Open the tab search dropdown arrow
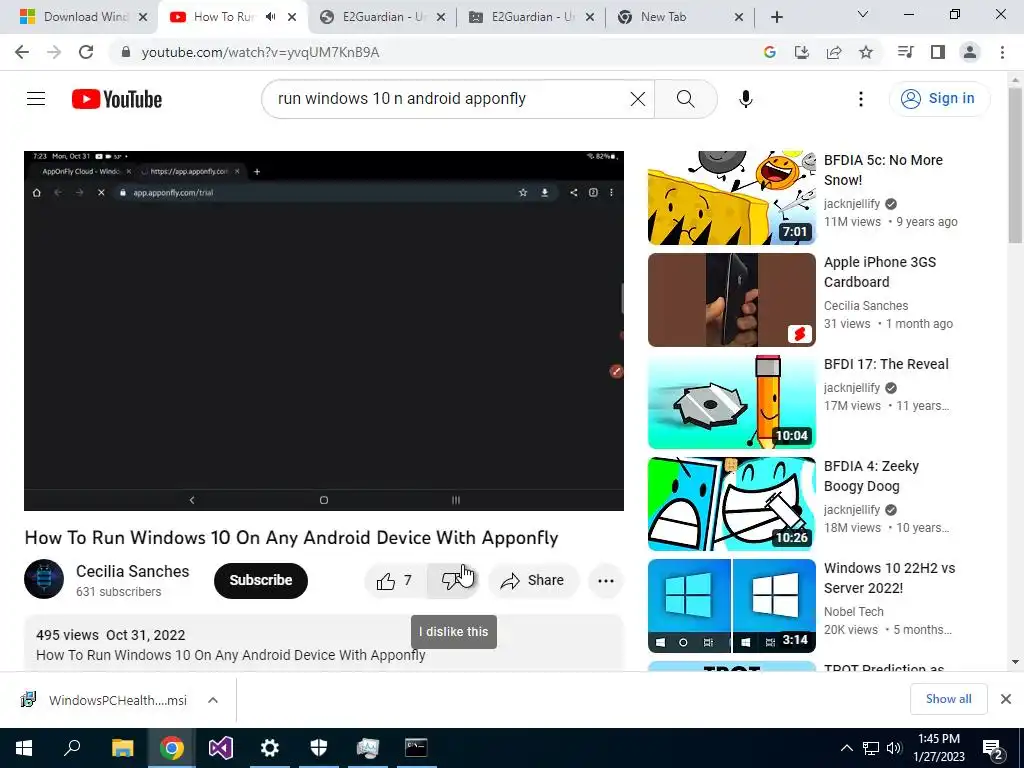This screenshot has width=1024, height=768. (x=863, y=14)
